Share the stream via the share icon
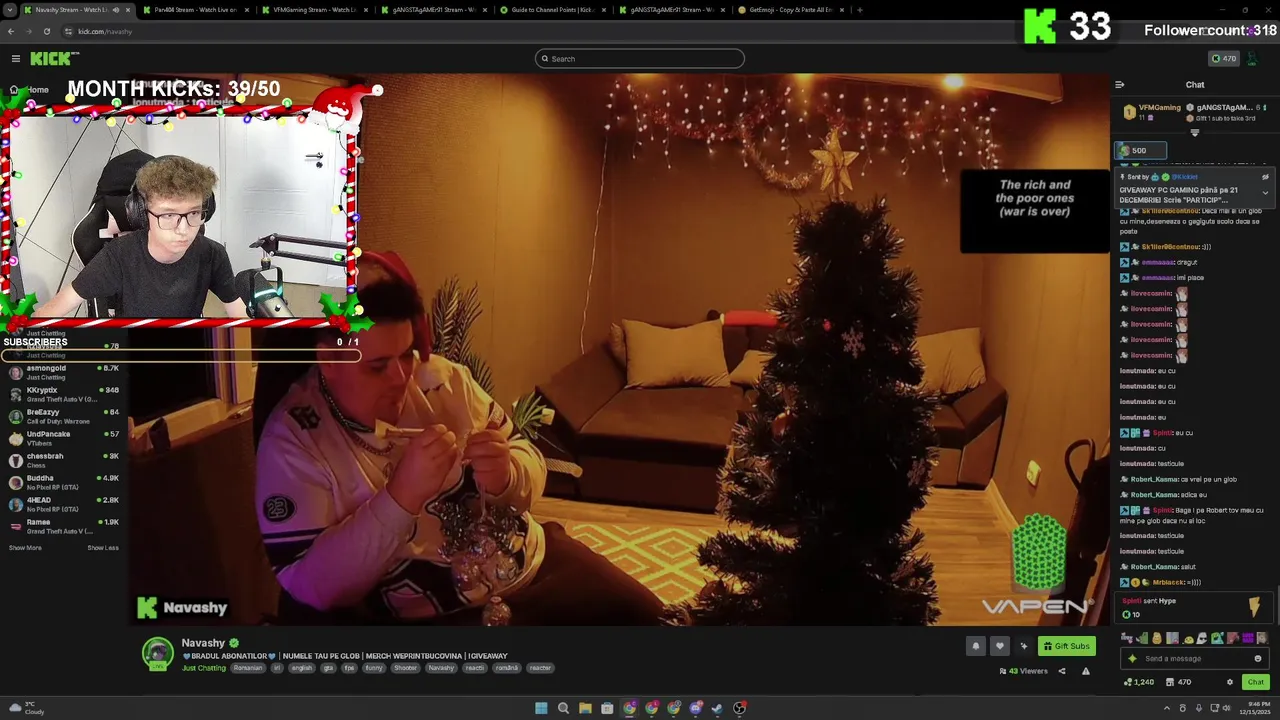This screenshot has width=1280, height=720. click(x=1062, y=671)
